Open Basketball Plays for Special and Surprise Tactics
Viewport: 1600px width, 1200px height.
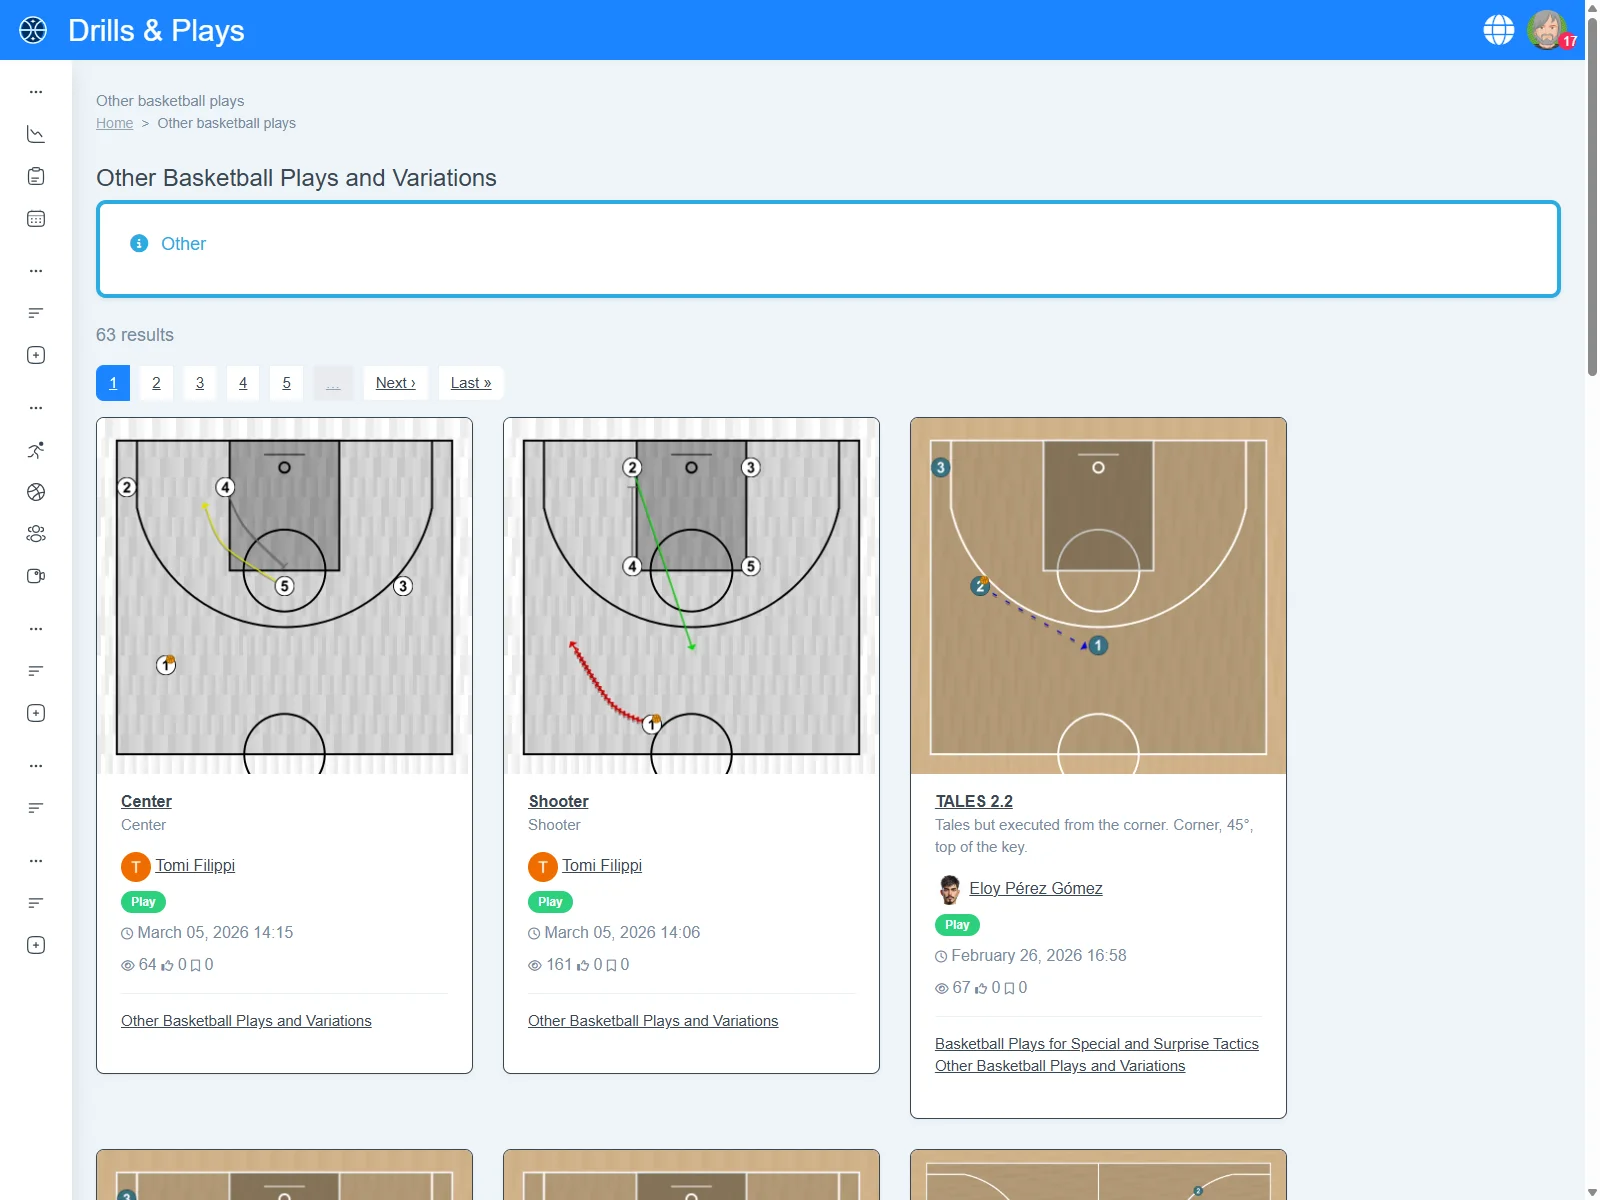[x=1096, y=1043]
